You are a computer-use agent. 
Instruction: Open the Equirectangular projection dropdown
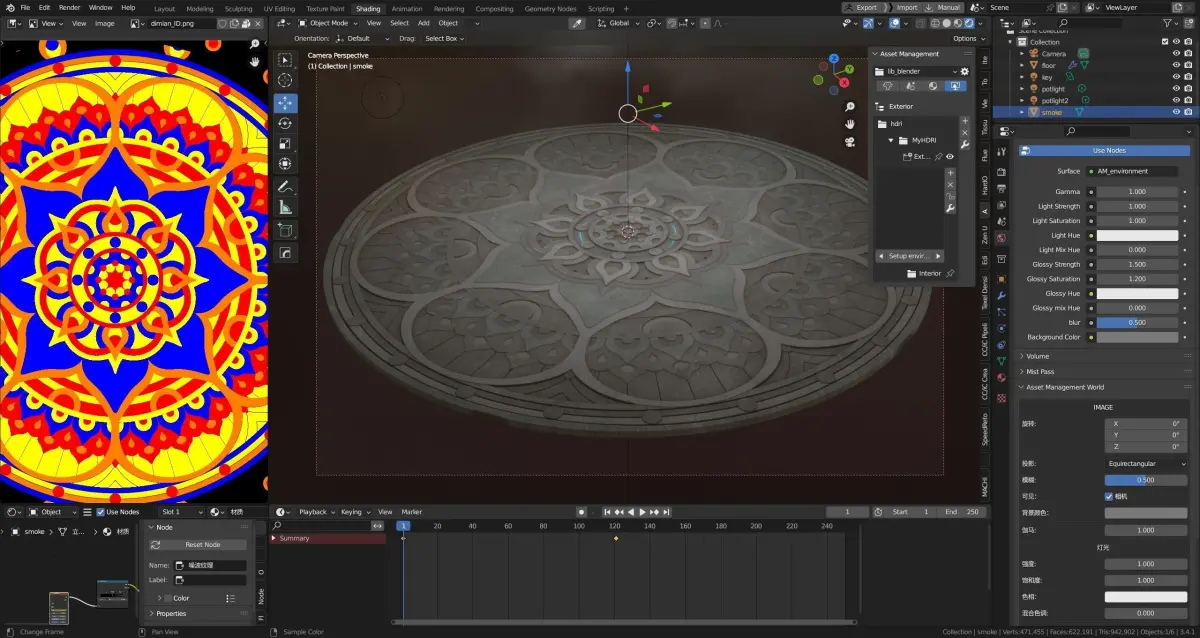tap(1145, 464)
